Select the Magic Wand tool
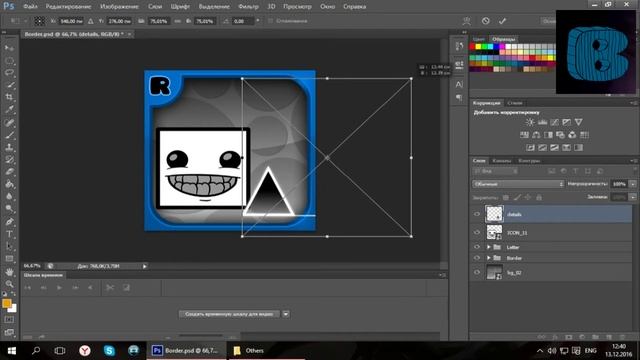 coord(9,85)
